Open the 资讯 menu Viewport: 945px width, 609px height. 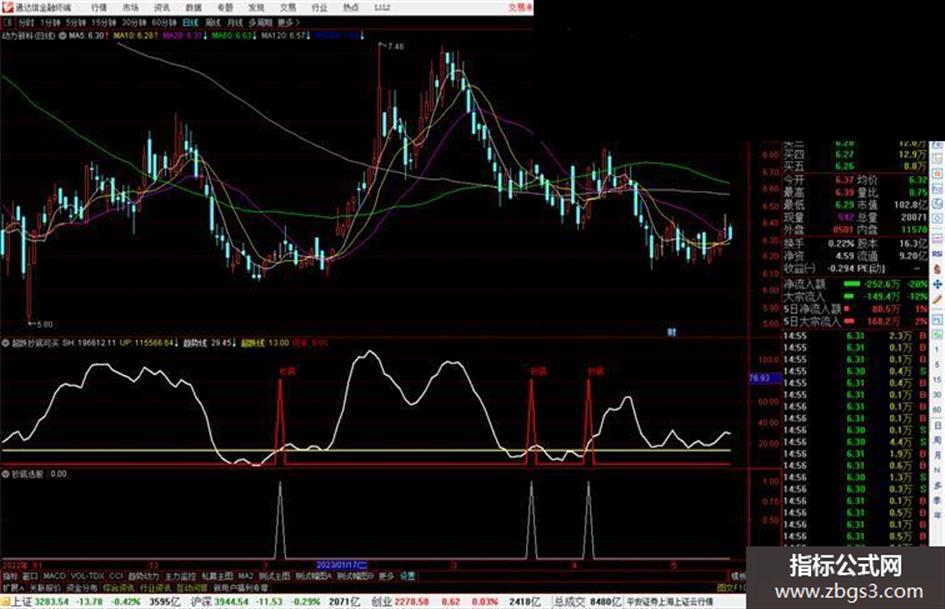(162, 7)
